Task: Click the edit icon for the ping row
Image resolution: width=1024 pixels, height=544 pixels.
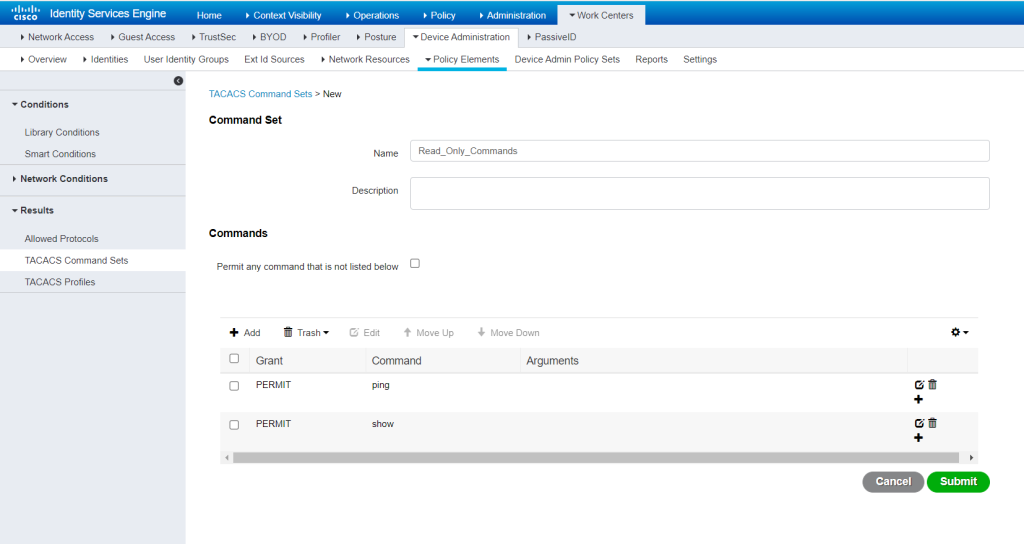Action: tap(920, 385)
